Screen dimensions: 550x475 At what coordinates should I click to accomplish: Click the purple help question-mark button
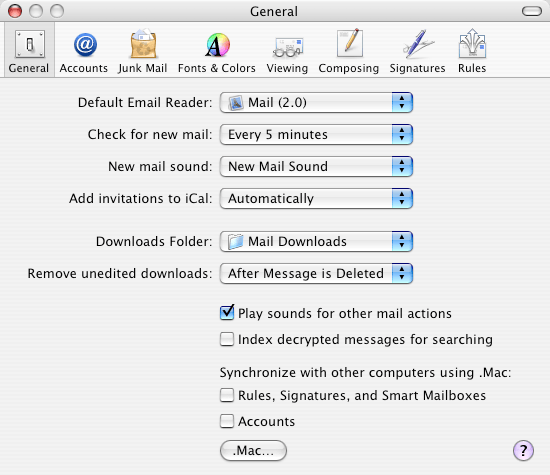tap(523, 450)
